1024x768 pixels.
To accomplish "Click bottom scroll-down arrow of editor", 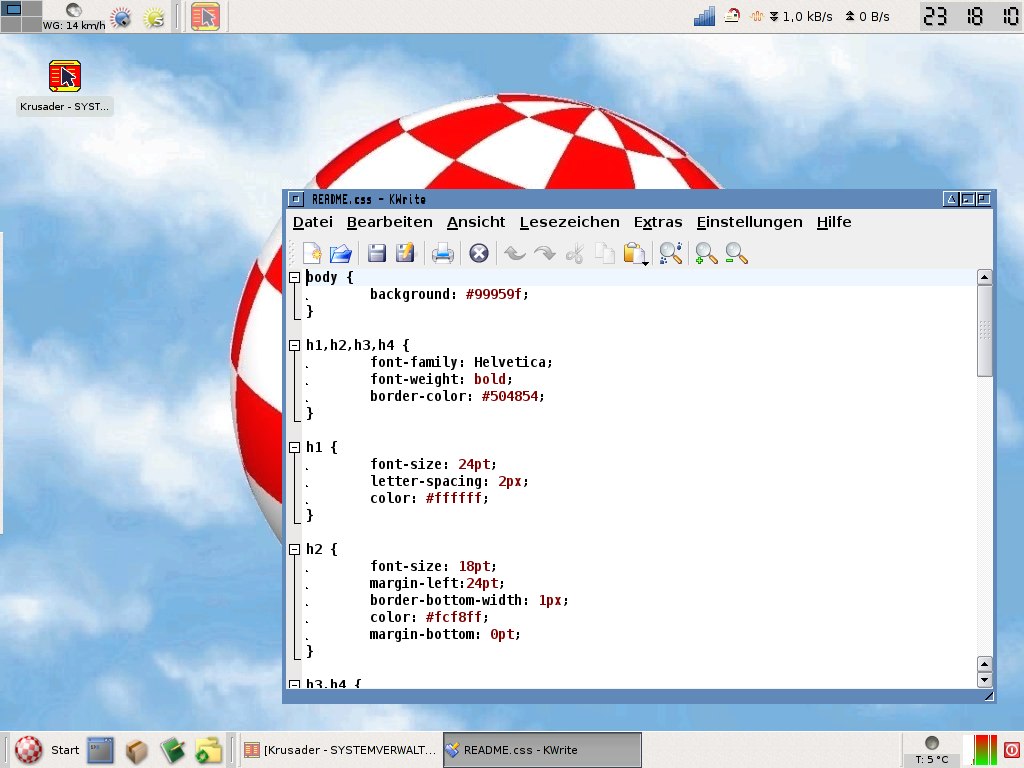I will pos(985,680).
